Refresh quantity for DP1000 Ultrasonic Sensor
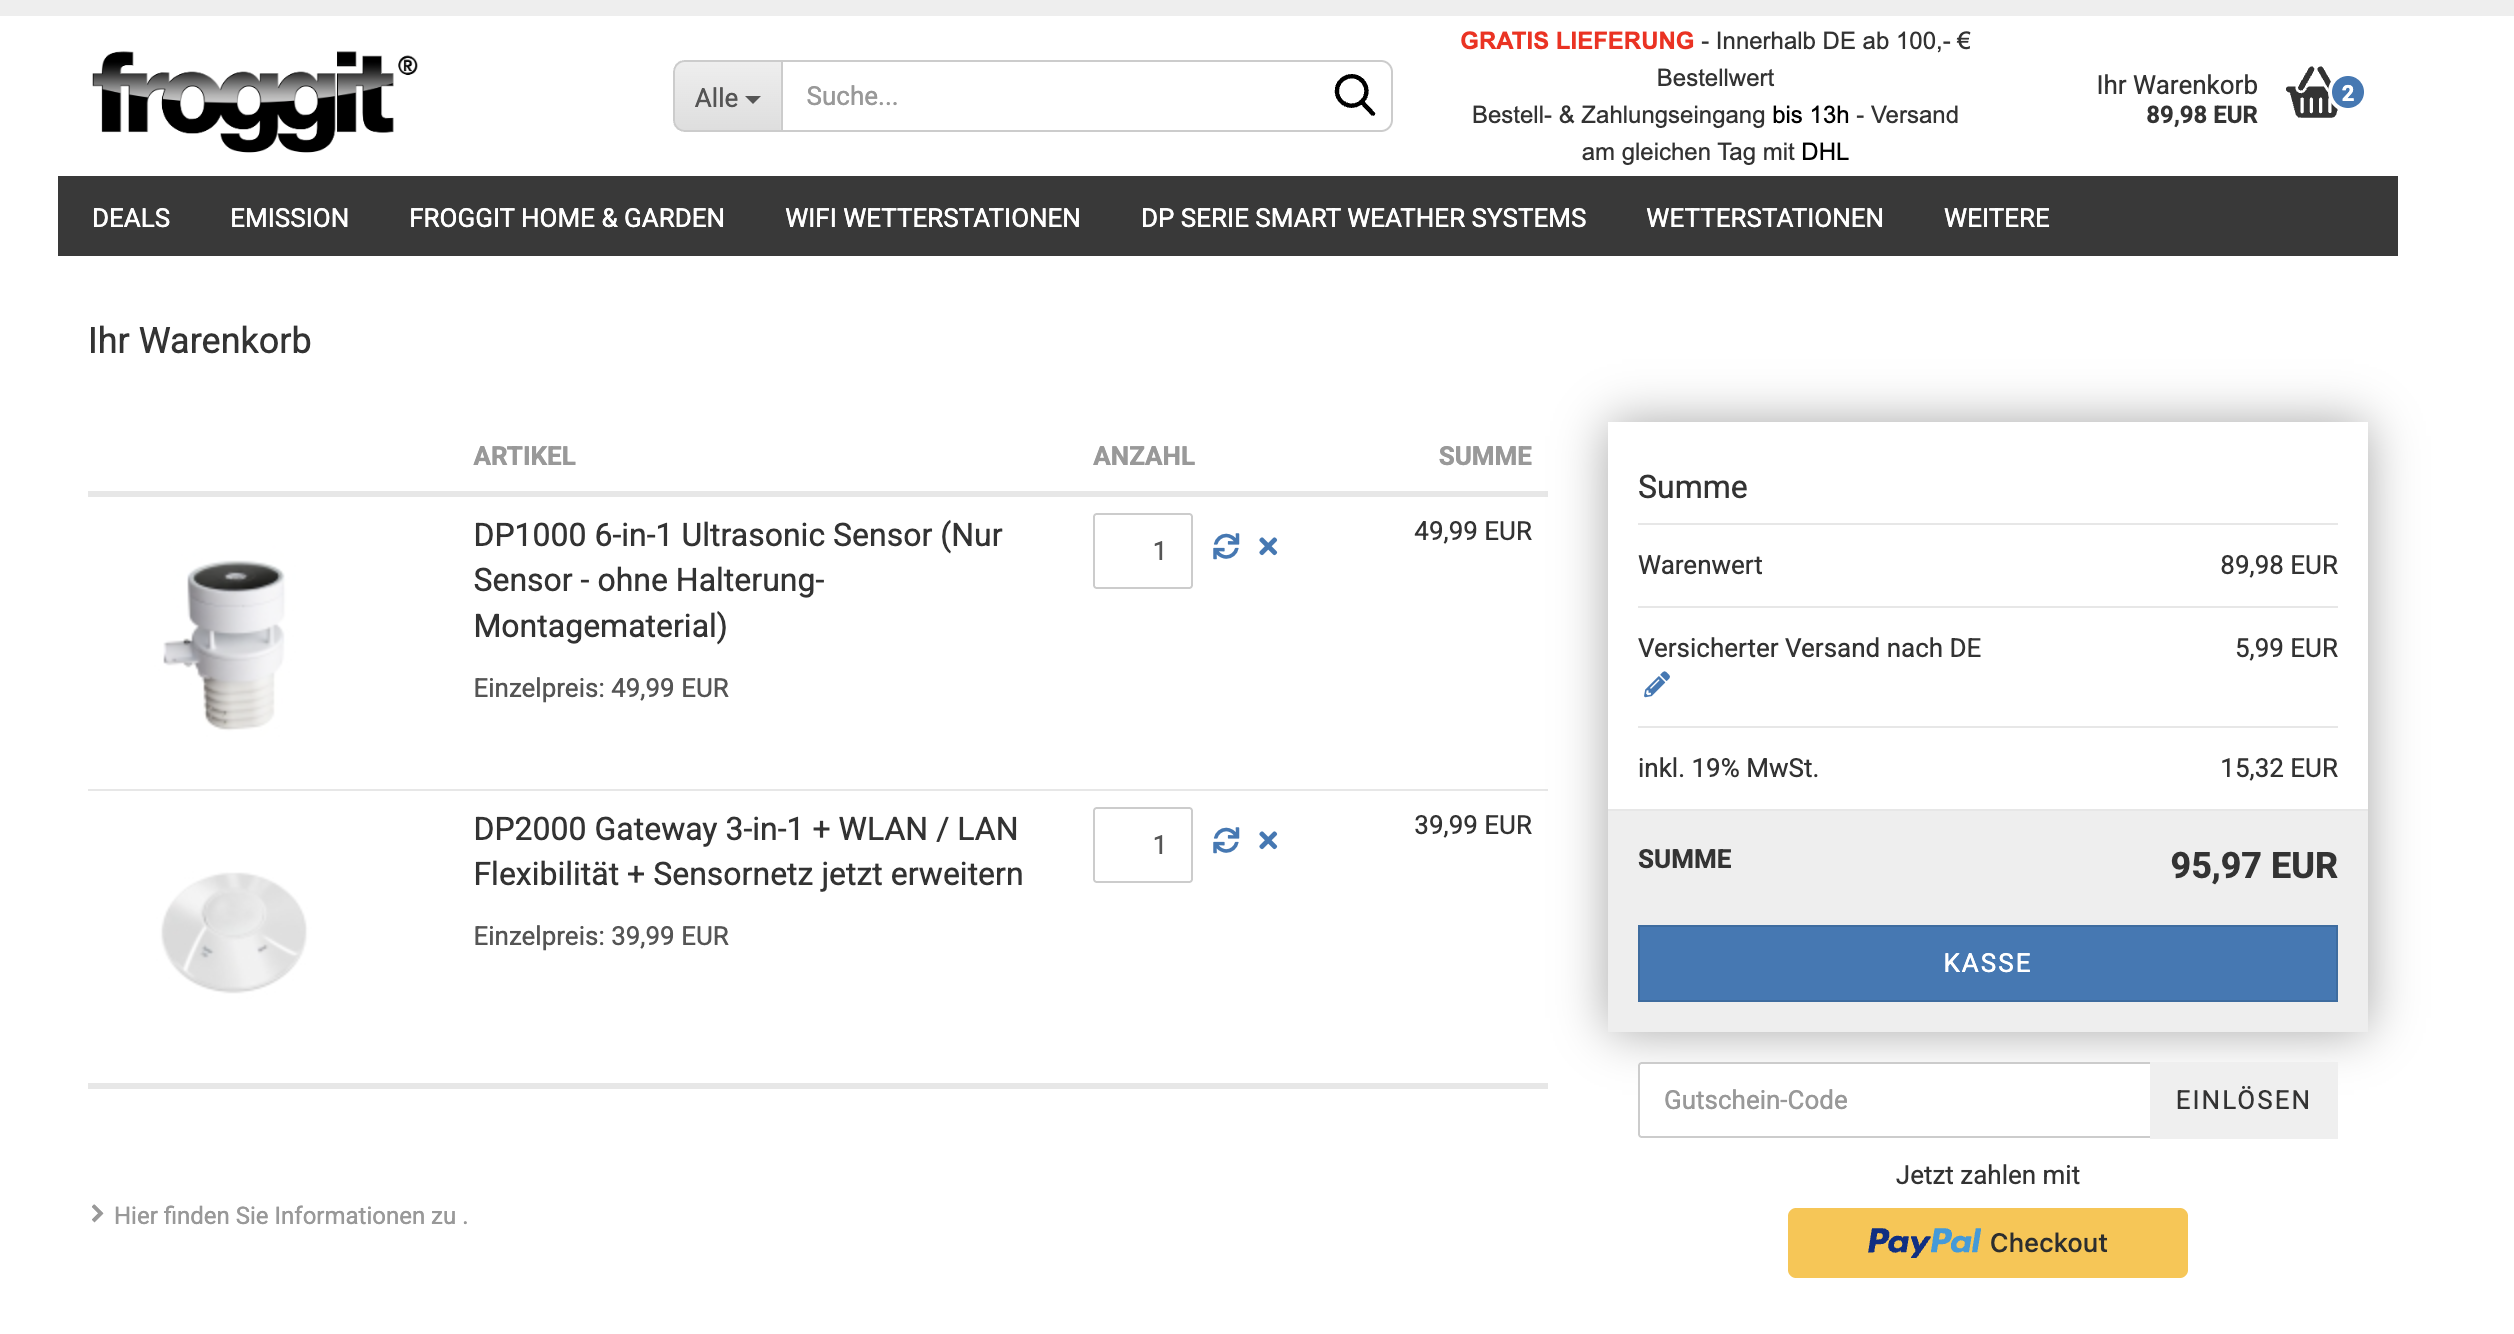This screenshot has width=2514, height=1334. [x=1226, y=546]
